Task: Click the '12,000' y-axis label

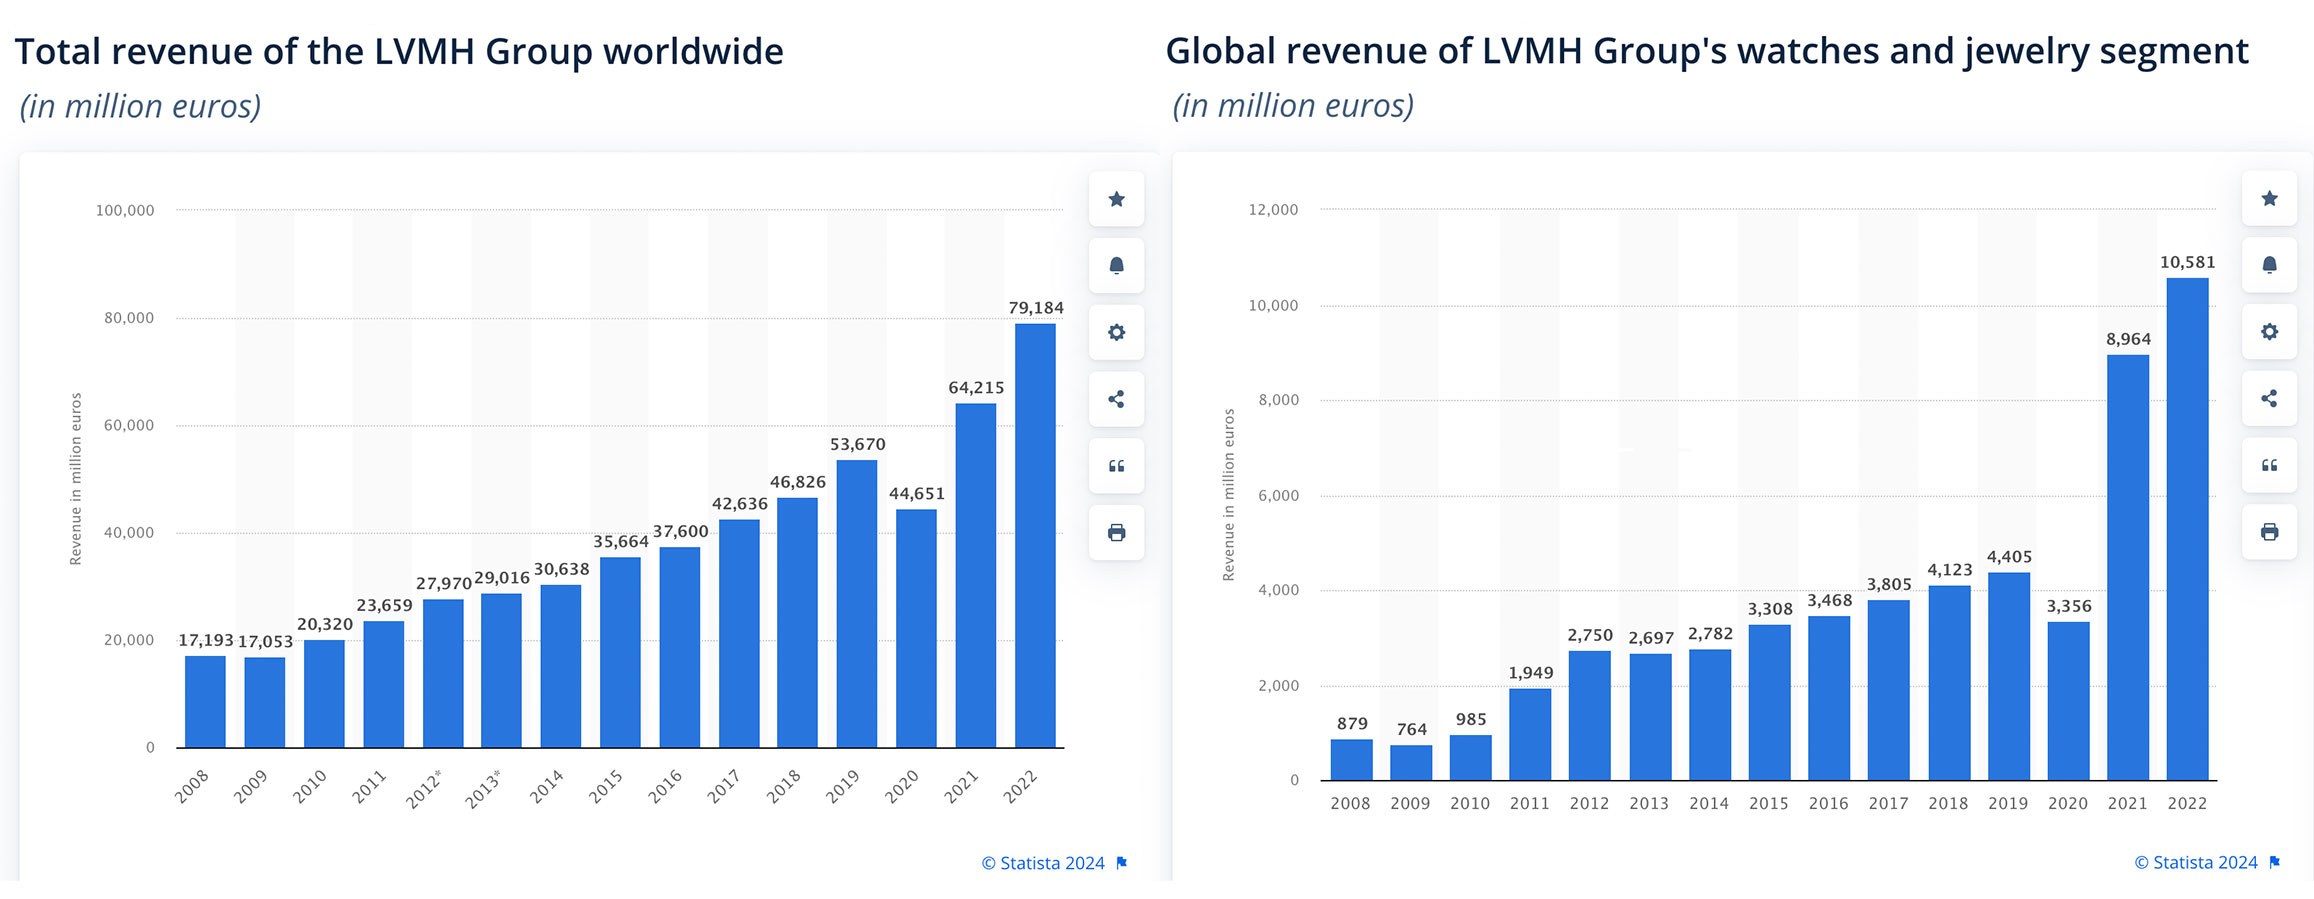Action: 1273,209
